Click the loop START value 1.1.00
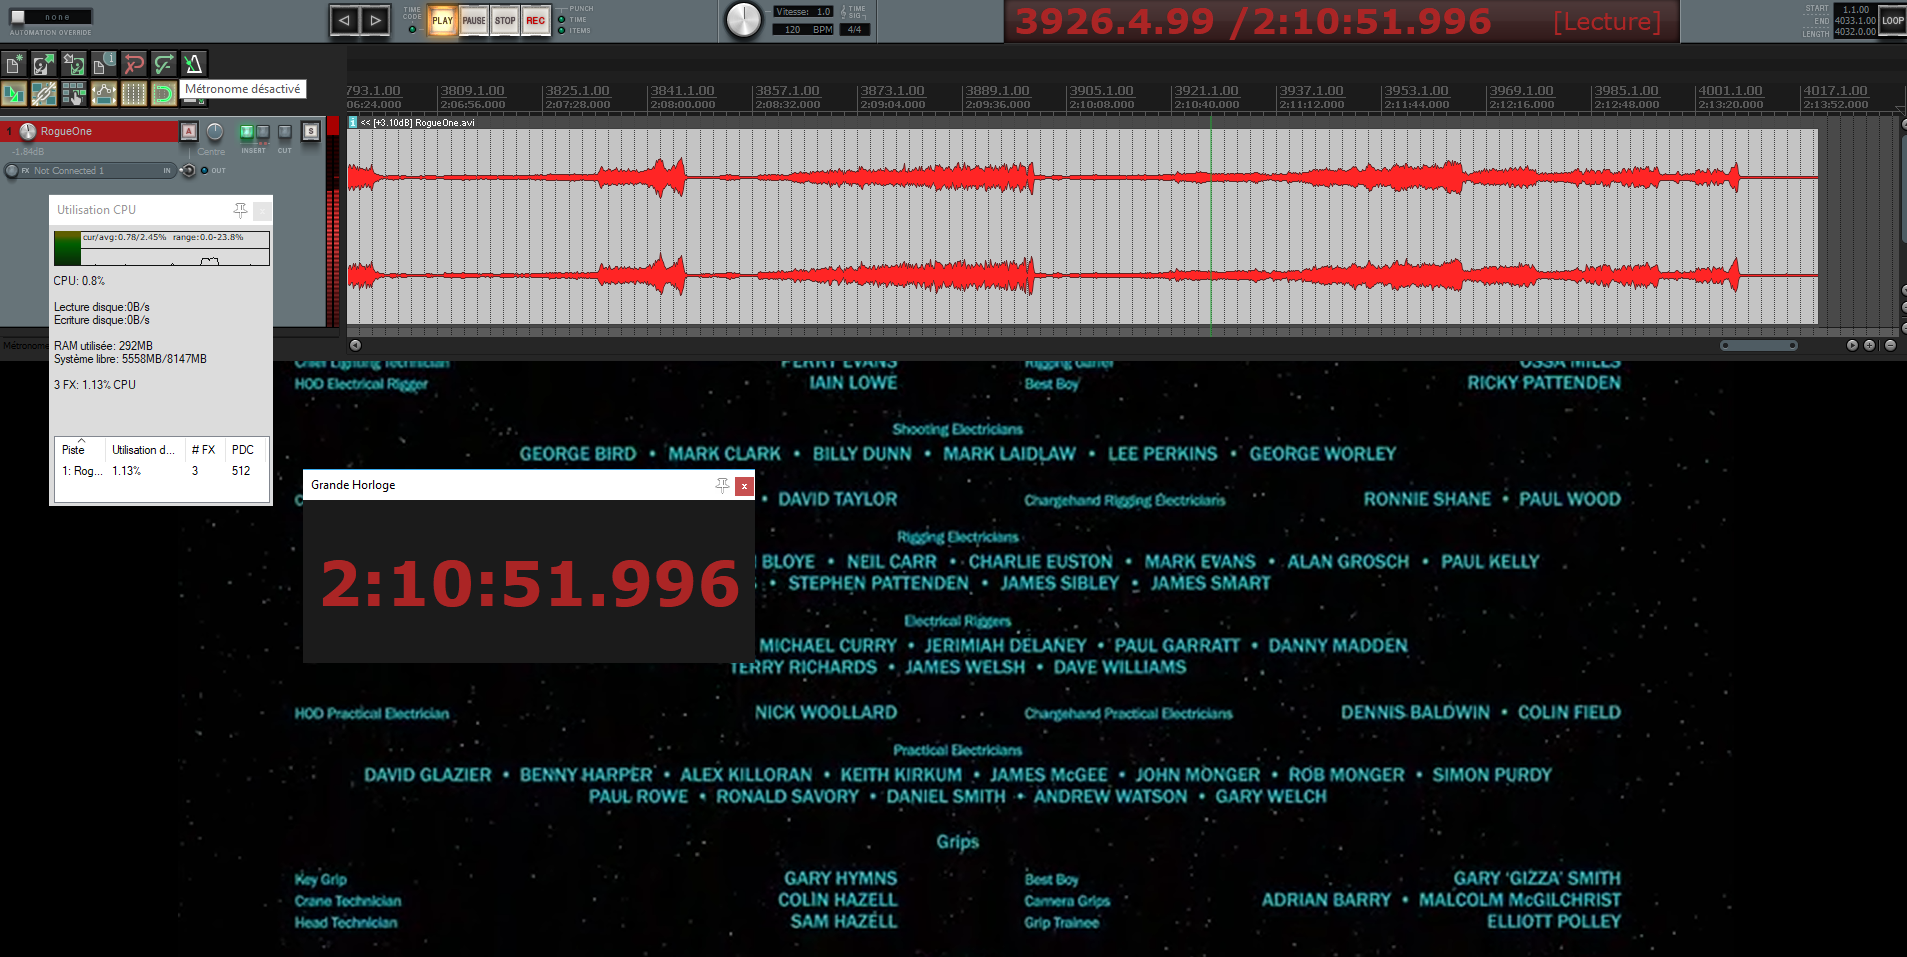 1856,10
